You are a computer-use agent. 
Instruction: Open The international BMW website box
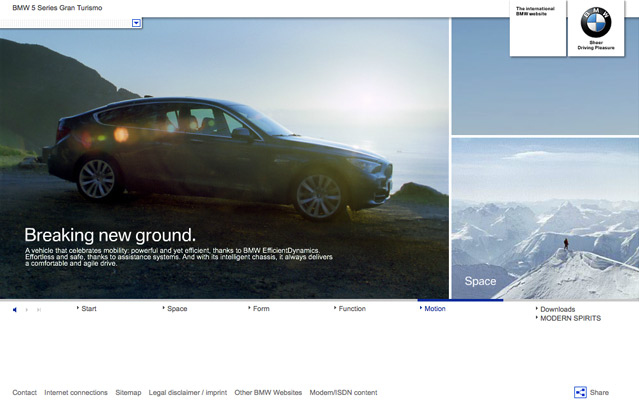pos(538,28)
